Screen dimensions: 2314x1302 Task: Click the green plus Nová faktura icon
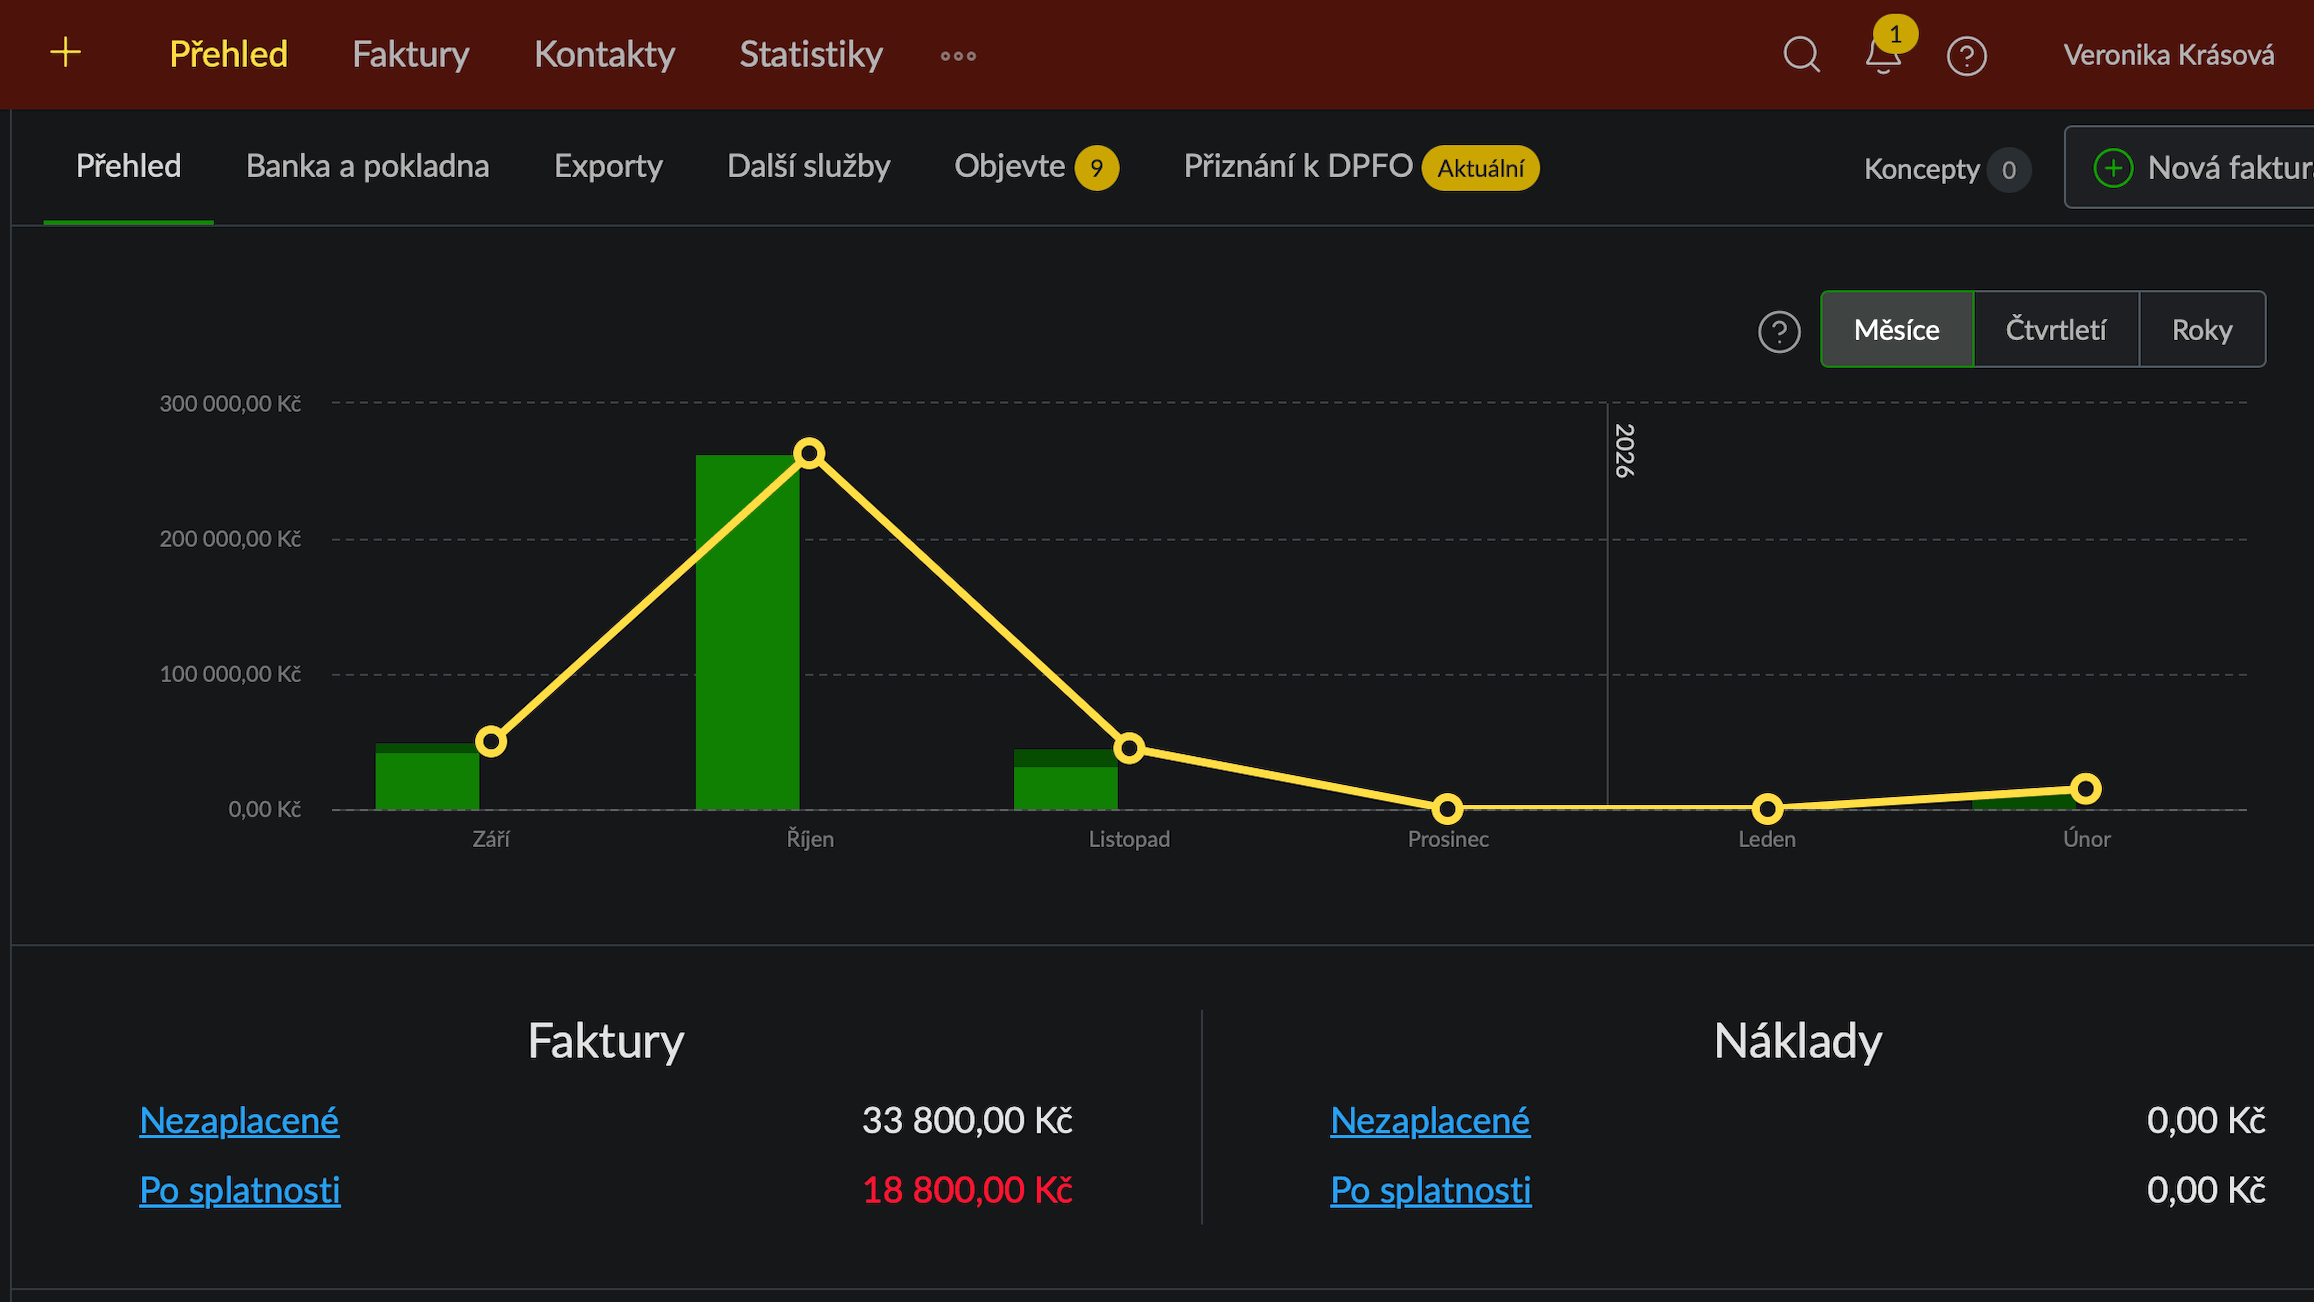point(2113,168)
